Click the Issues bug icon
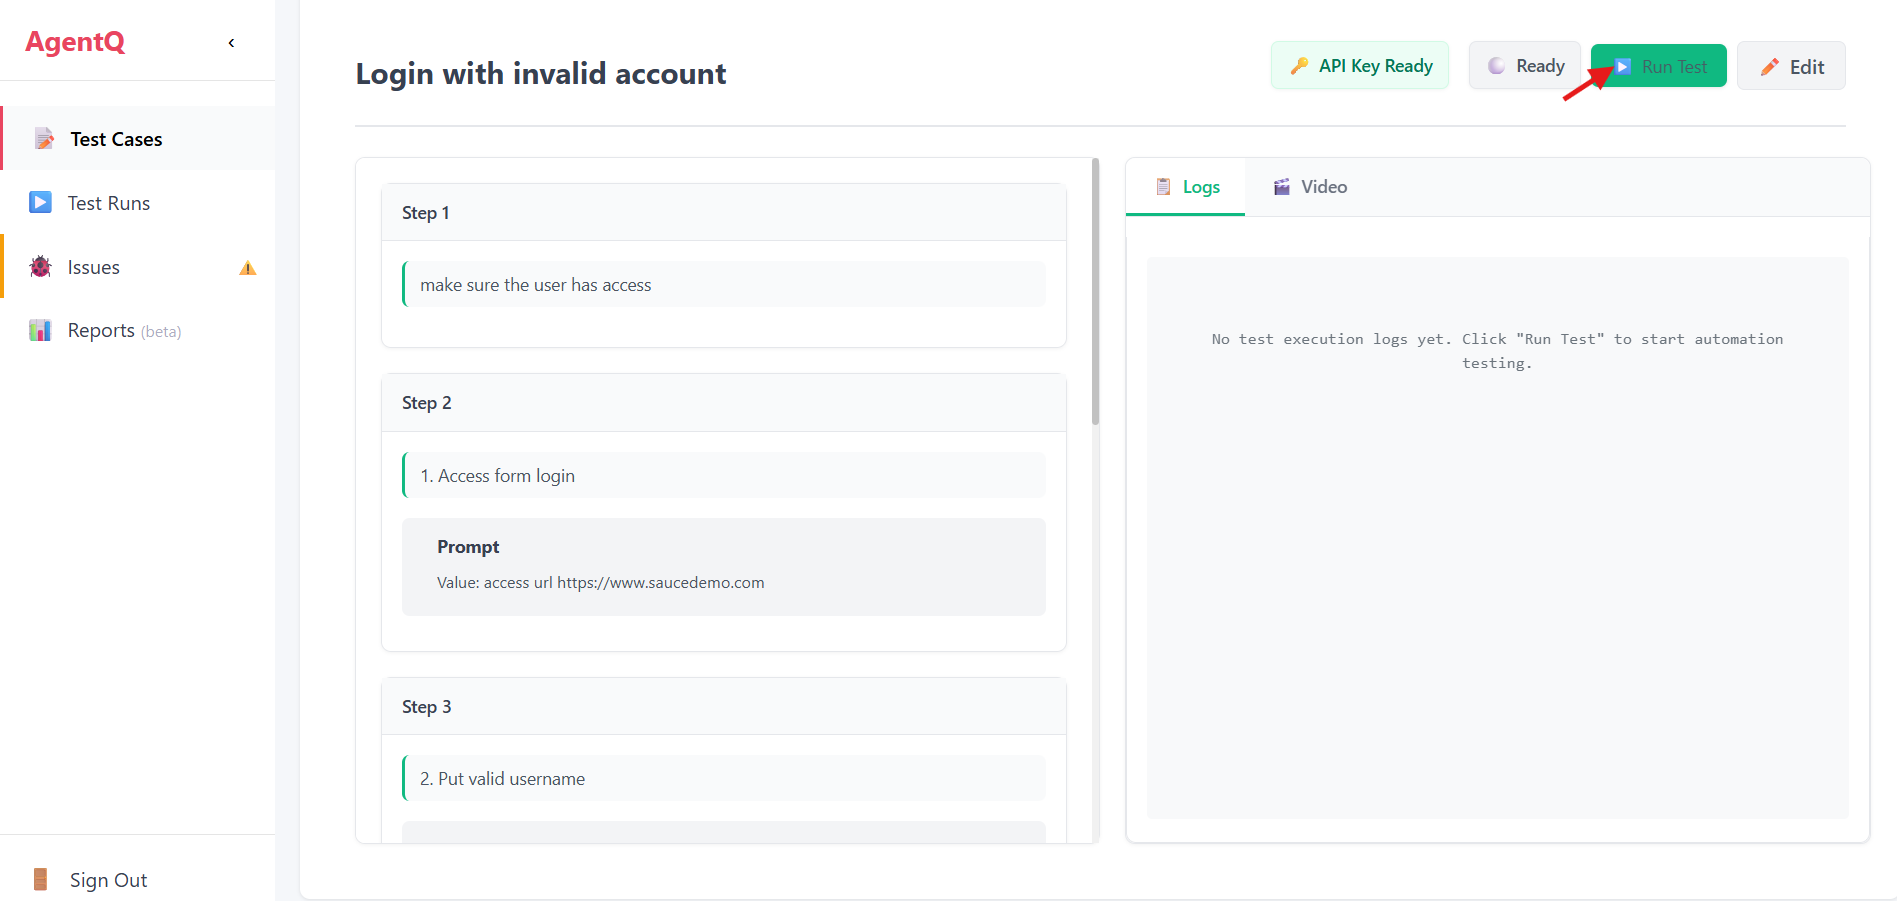The width and height of the screenshot is (1897, 901). coord(41,267)
